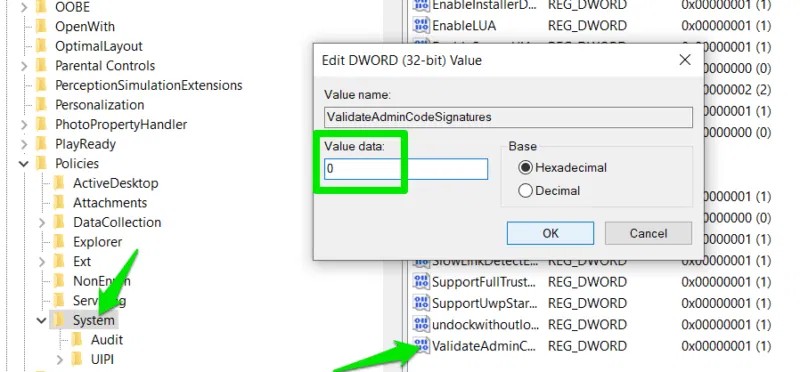Open the Audit folder icon
Image resolution: width=800 pixels, height=372 pixels.
(77, 340)
